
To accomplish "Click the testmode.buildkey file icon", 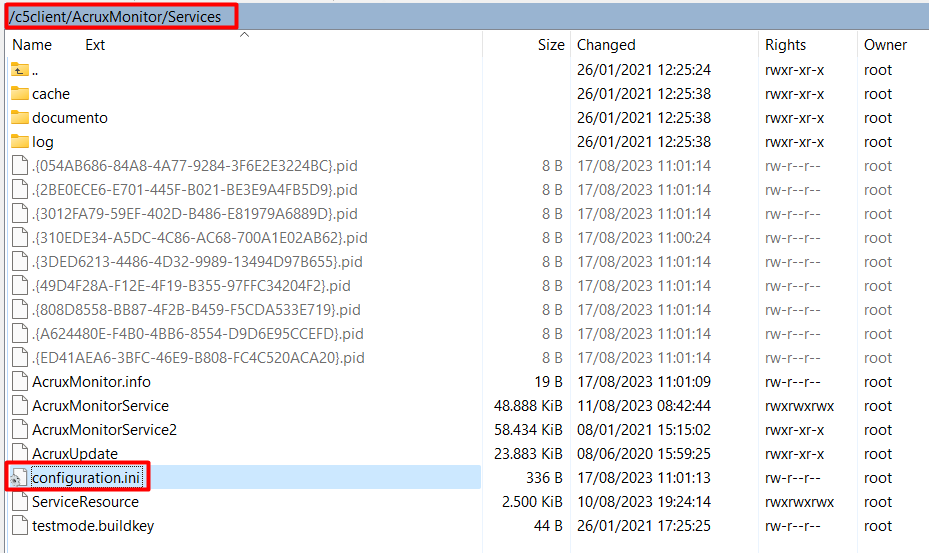I will 20,526.
